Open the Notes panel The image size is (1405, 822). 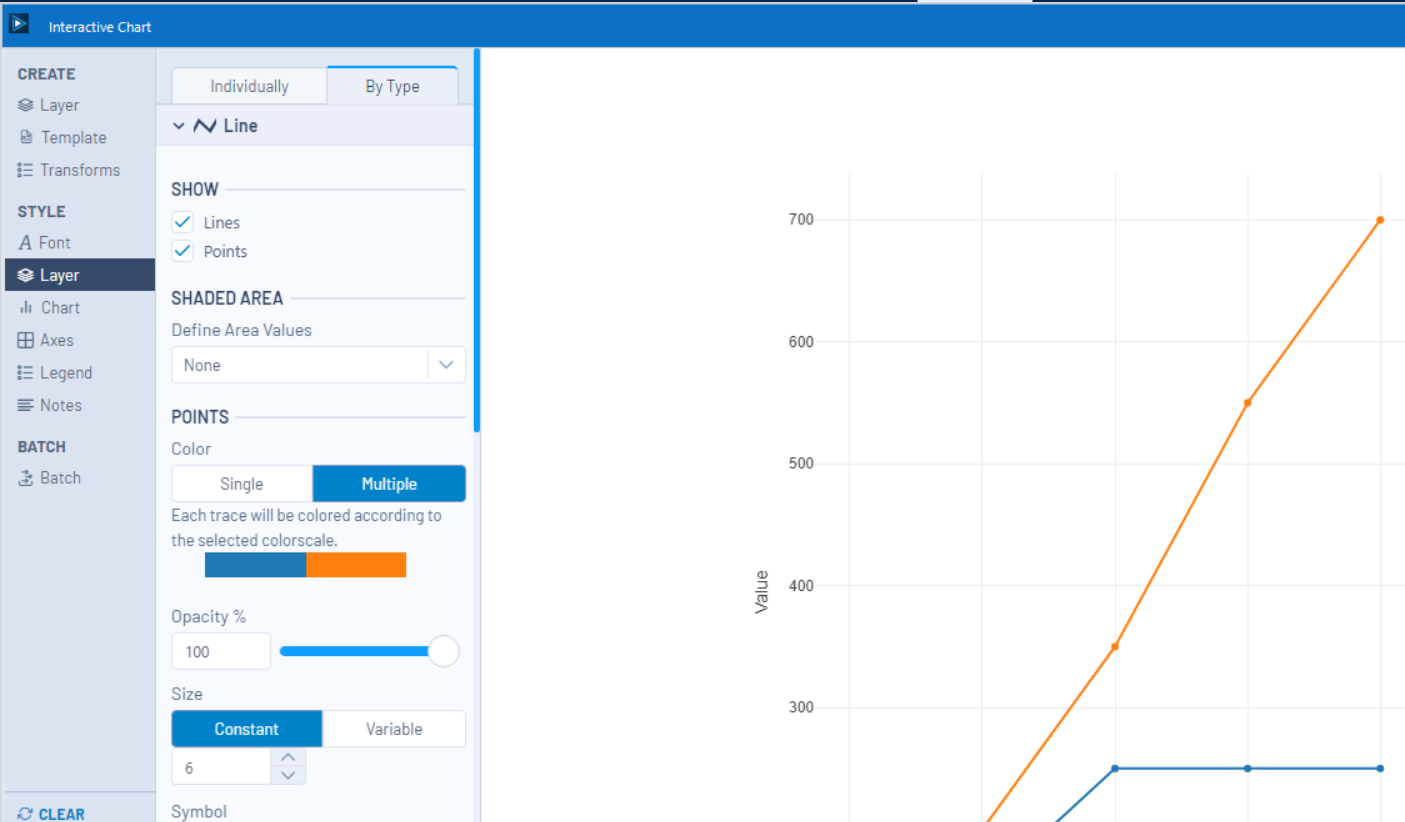(57, 405)
